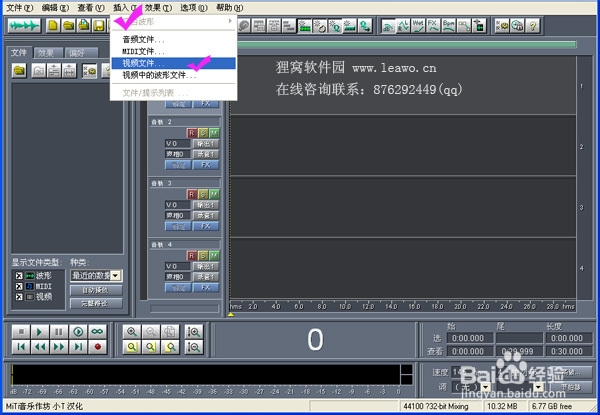Image resolution: width=600 pixels, height=415 pixels.
Task: Click the circled Play to end button
Action: [78, 332]
